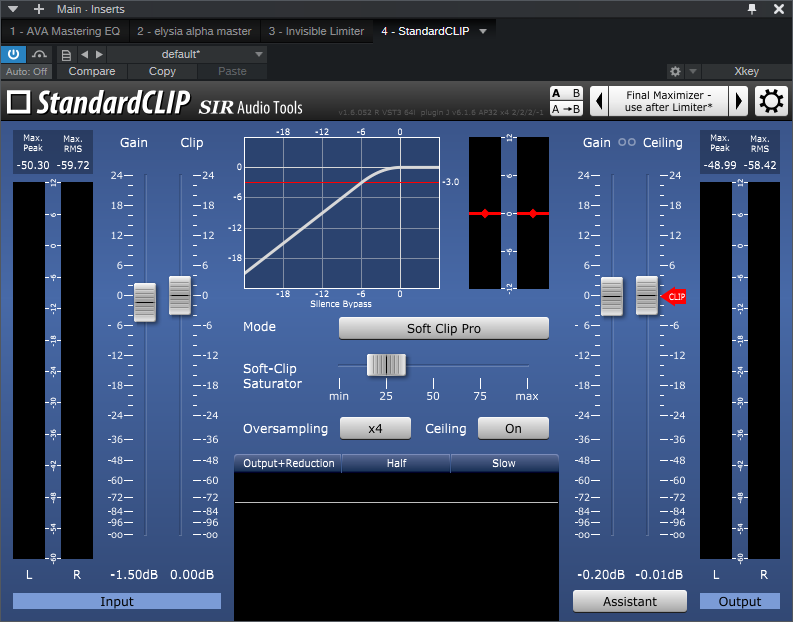Toggle Auto: Off automation mode
The width and height of the screenshot is (793, 622).
tap(26, 71)
